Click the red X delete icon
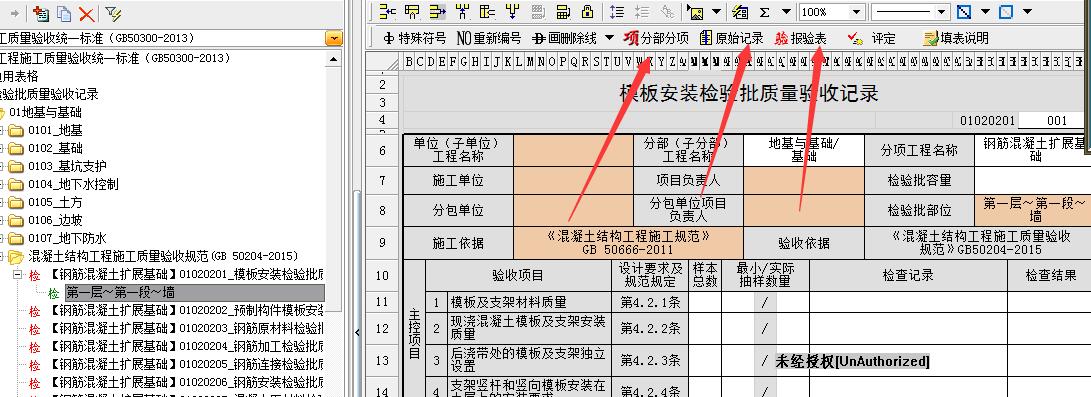 pos(86,13)
